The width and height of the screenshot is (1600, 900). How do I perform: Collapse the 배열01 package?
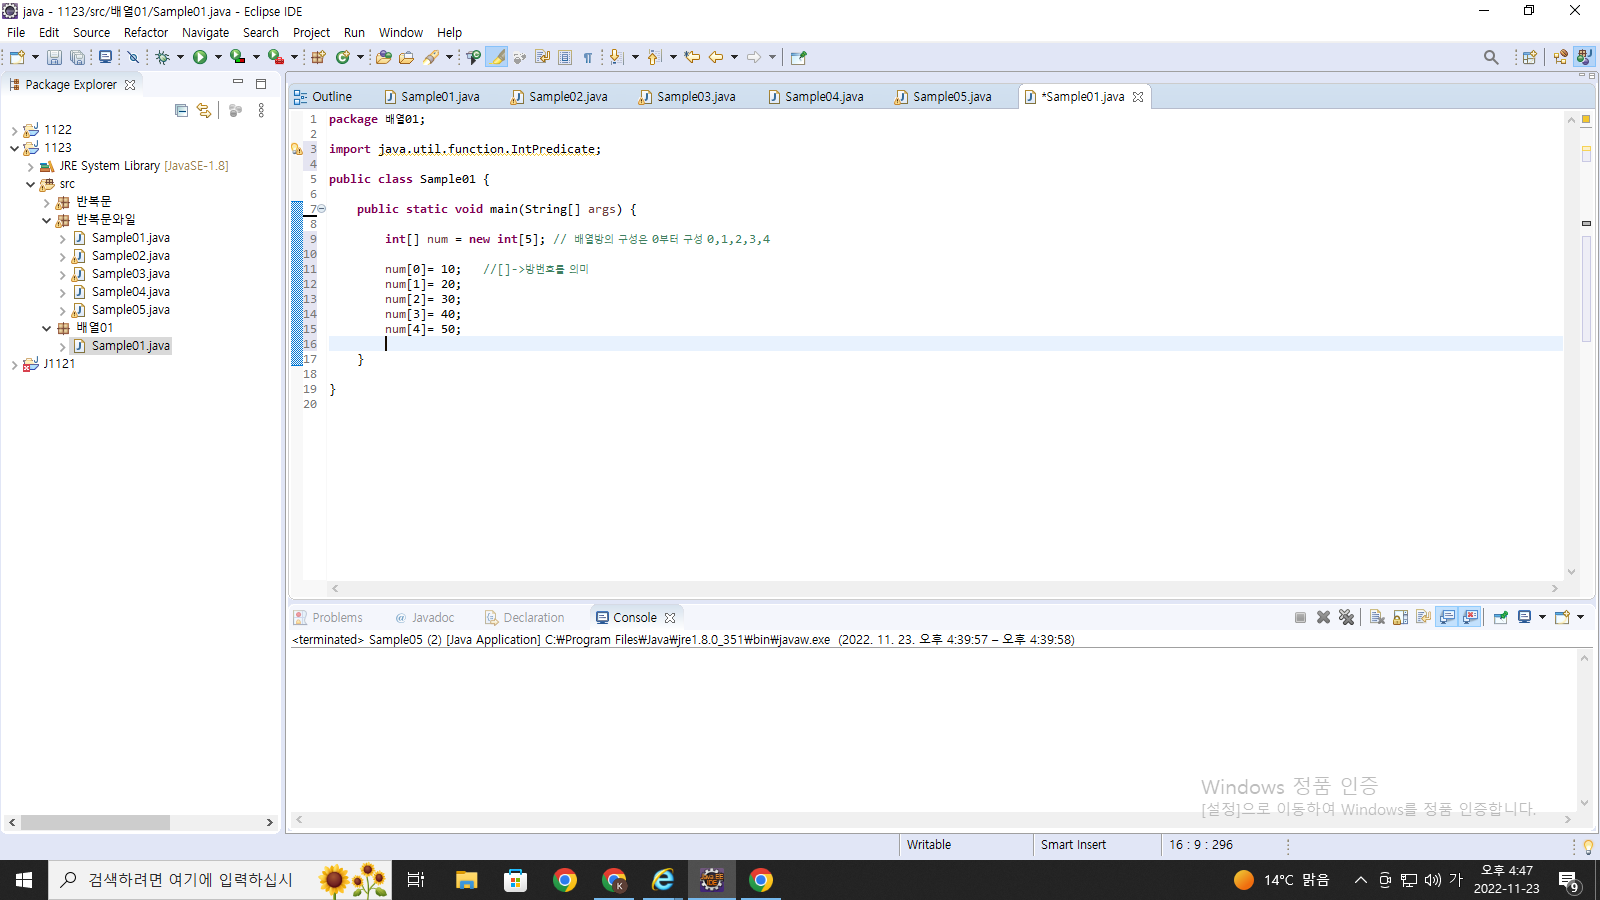46,328
